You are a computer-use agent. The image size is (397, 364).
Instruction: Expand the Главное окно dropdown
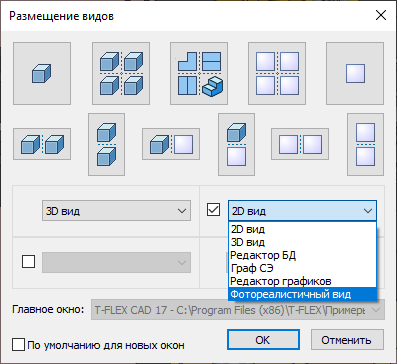click(x=238, y=310)
